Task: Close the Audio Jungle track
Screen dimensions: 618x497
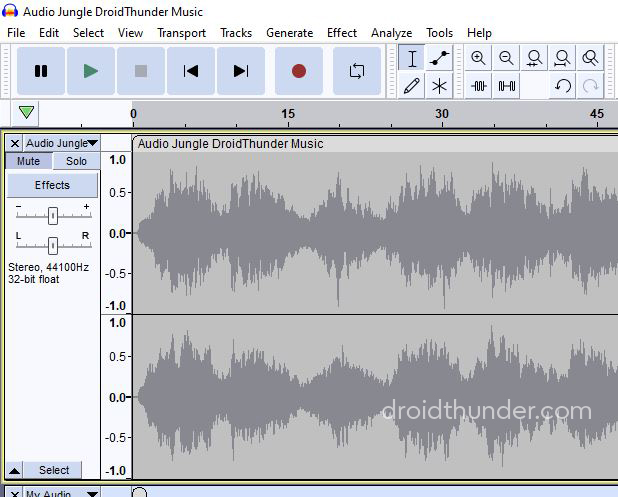Action: tap(15, 143)
